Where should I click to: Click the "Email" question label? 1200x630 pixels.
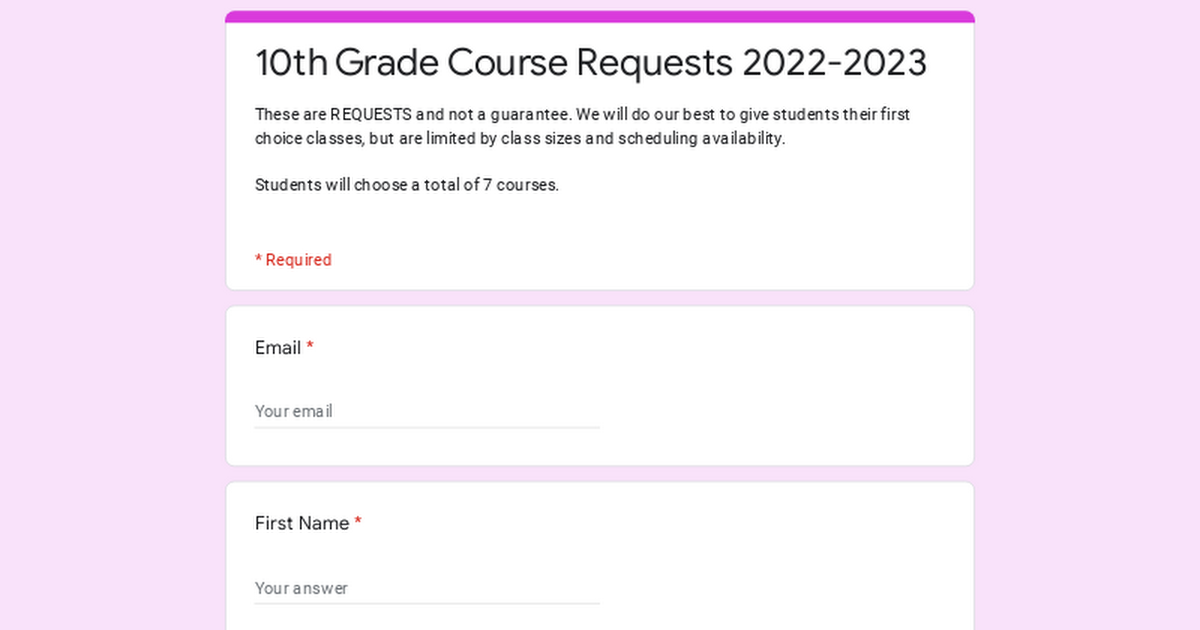pyautogui.click(x=278, y=348)
